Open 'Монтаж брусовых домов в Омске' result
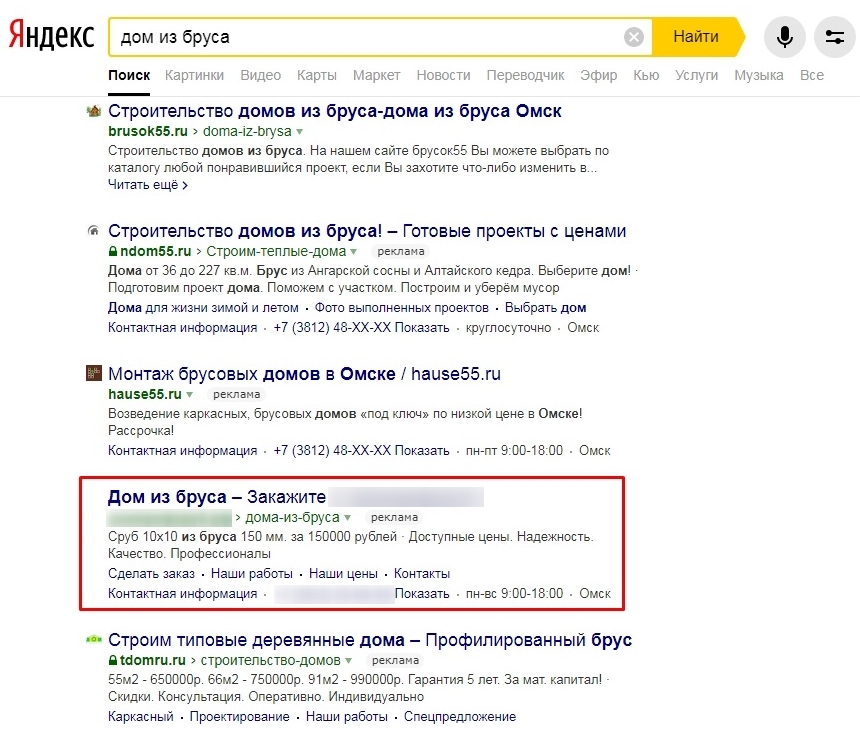860x738 pixels. click(304, 374)
